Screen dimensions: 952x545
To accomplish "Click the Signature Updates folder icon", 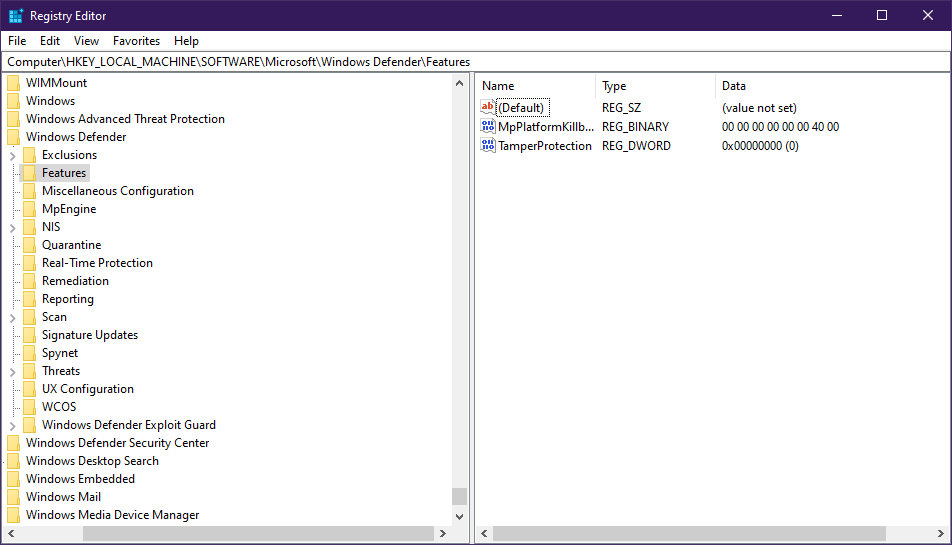I will pyautogui.click(x=29, y=335).
